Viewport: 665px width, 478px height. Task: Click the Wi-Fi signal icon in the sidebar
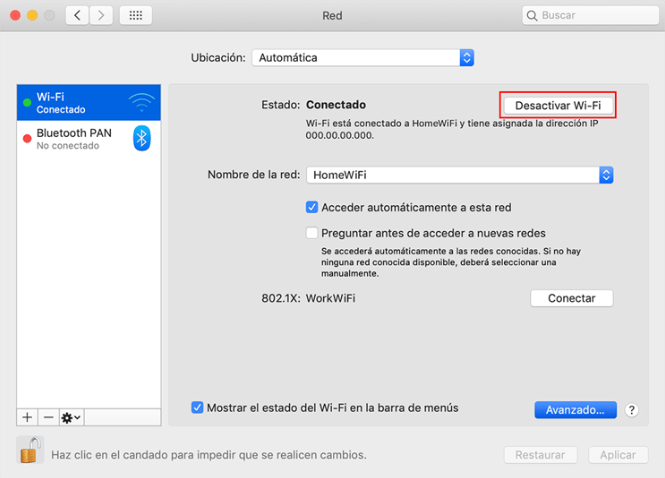click(141, 103)
